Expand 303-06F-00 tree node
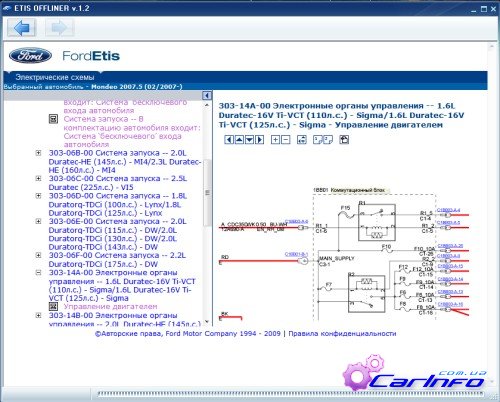 [x=38, y=255]
